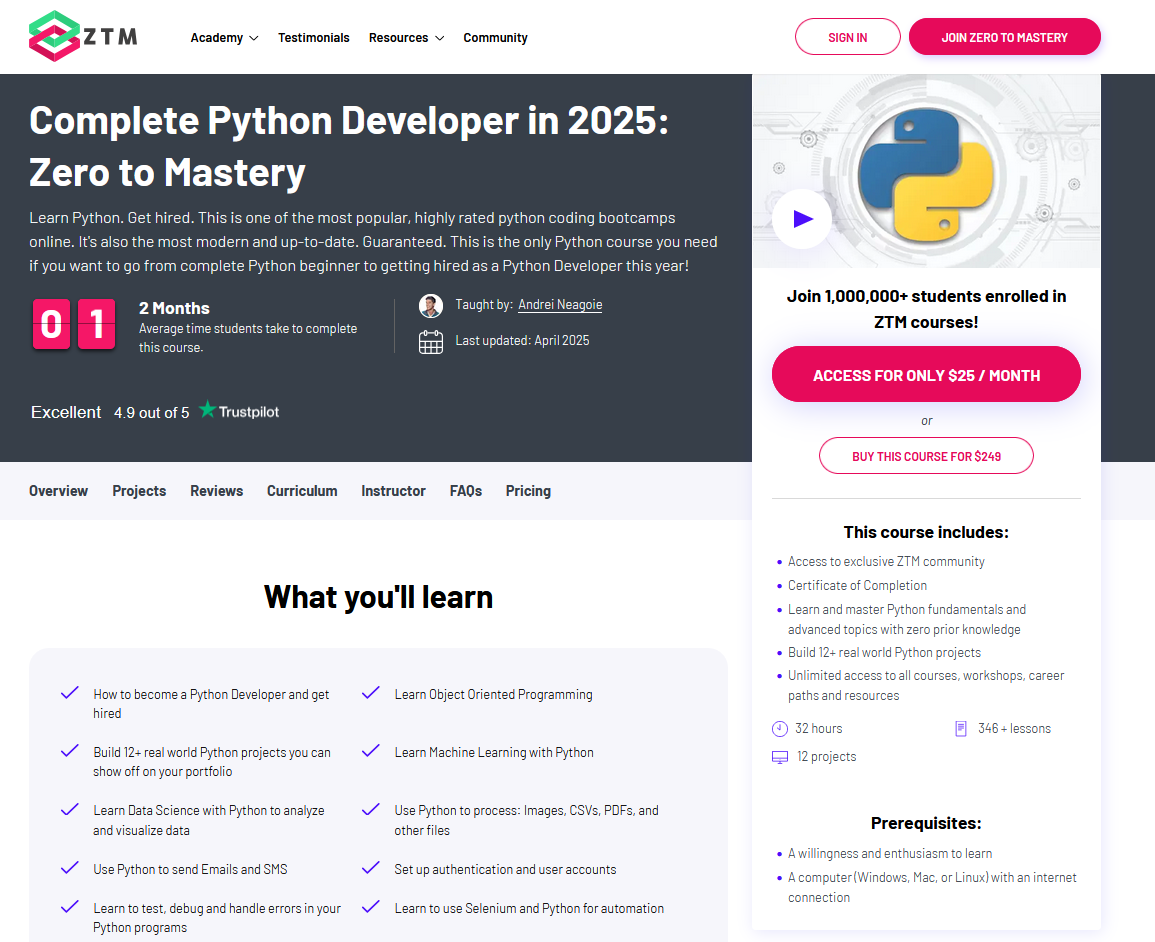Click the clock icon next to 32 hours
This screenshot has height=942, width=1155.
[x=779, y=729]
